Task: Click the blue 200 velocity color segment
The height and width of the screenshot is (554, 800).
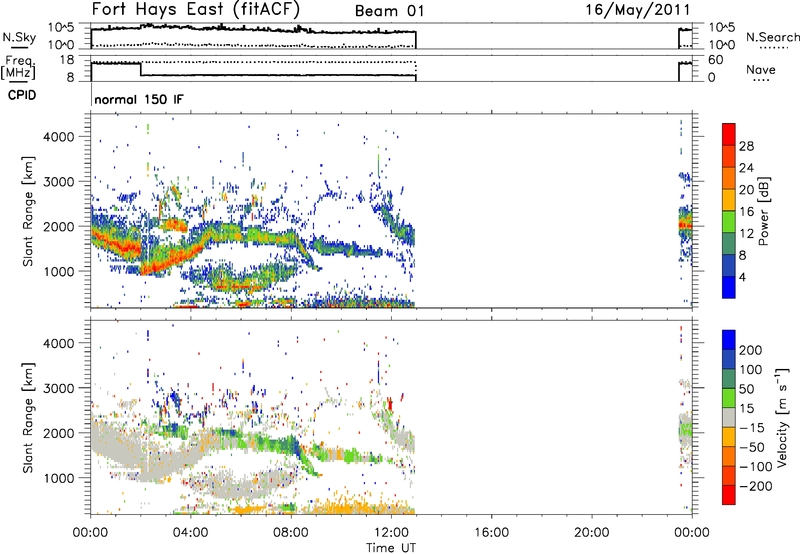Action: 729,340
